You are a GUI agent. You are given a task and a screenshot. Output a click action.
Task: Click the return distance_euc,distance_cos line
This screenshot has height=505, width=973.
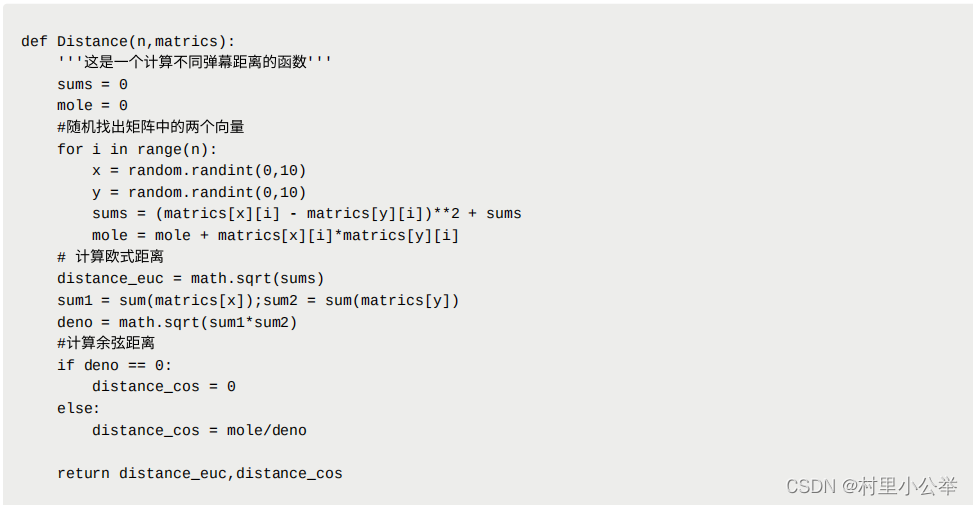[x=200, y=473]
